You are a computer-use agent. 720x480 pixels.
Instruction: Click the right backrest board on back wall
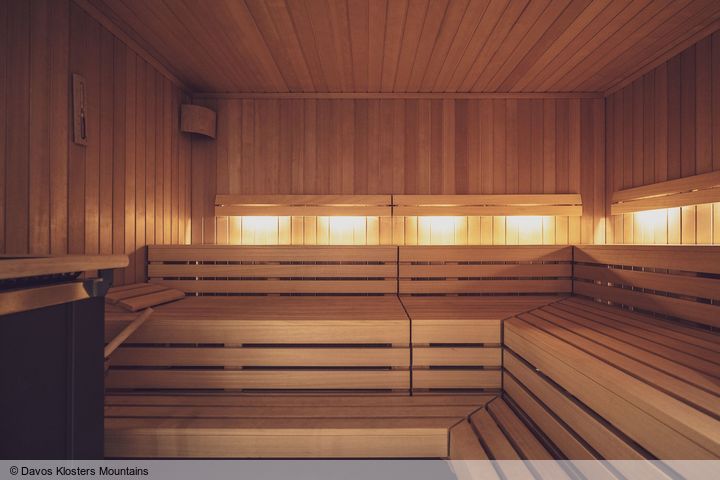pyautogui.click(x=487, y=205)
